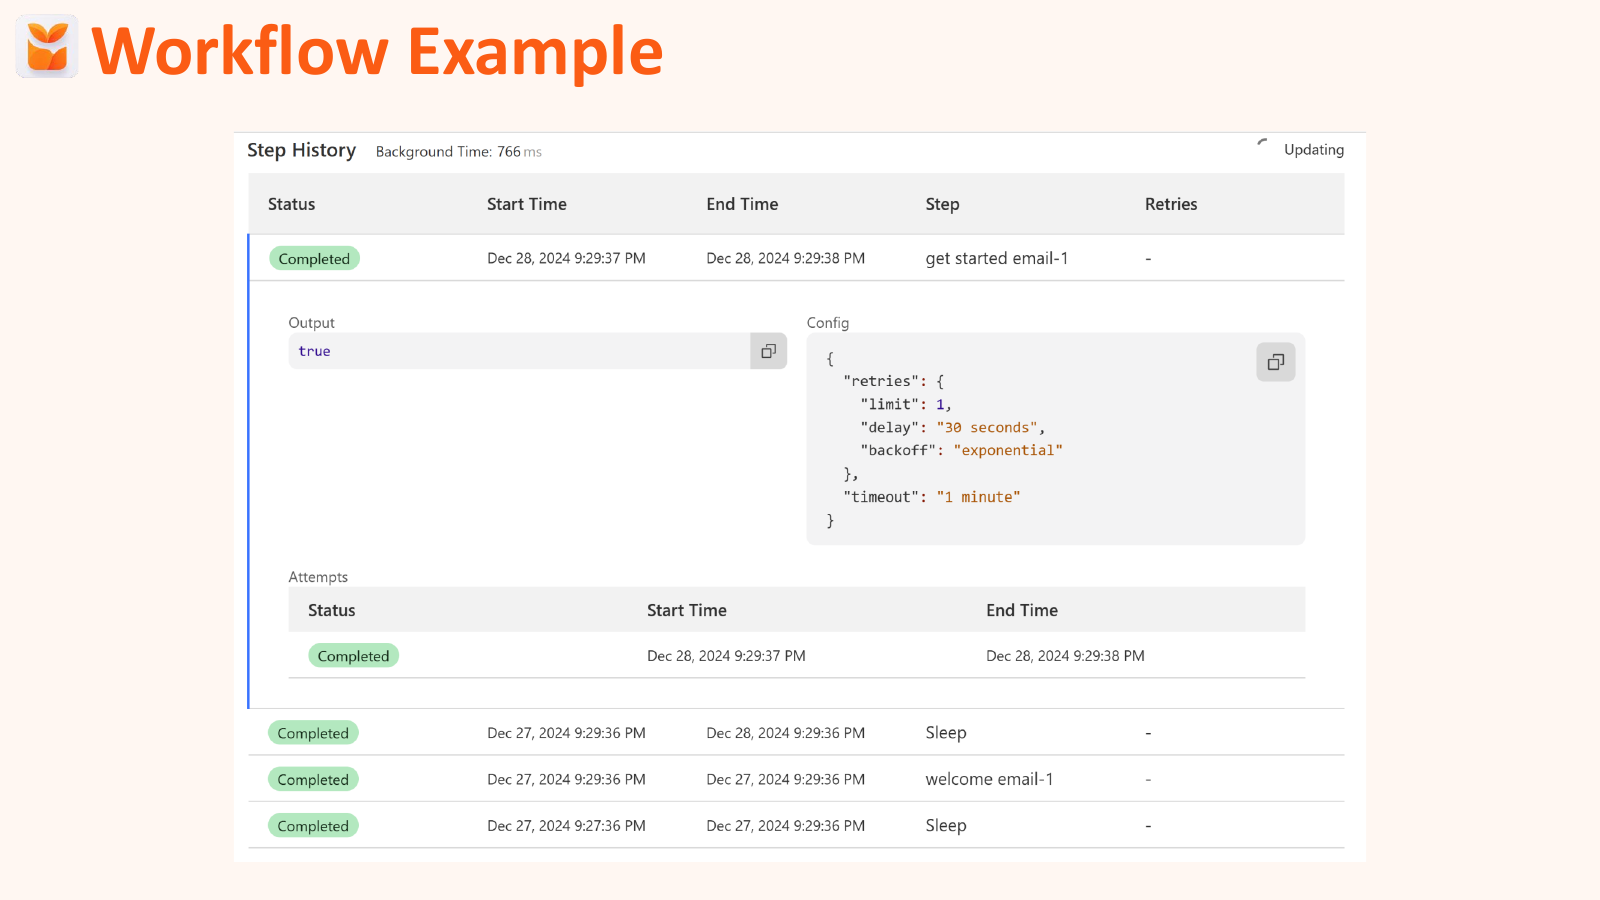
Task: Click the Step History heading
Action: coord(301,150)
